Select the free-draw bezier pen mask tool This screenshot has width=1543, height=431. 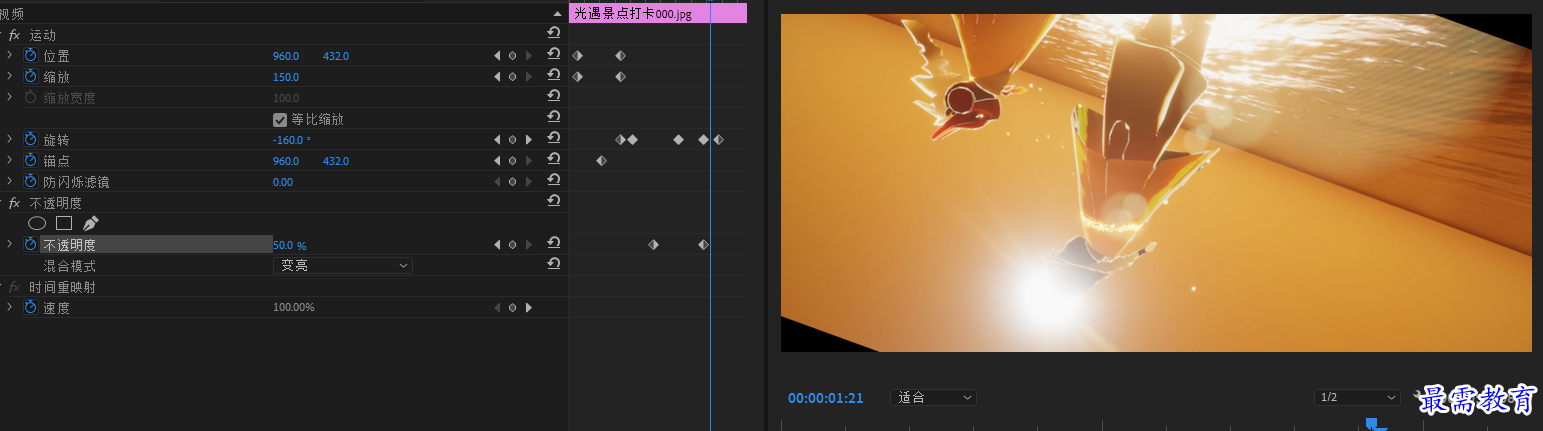click(x=91, y=223)
